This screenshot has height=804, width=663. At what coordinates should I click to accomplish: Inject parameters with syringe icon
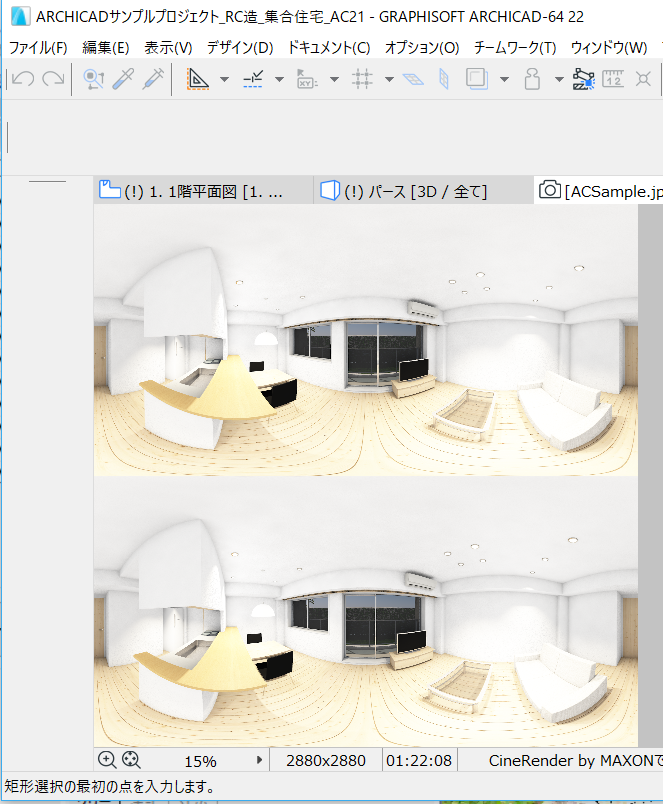click(153, 79)
